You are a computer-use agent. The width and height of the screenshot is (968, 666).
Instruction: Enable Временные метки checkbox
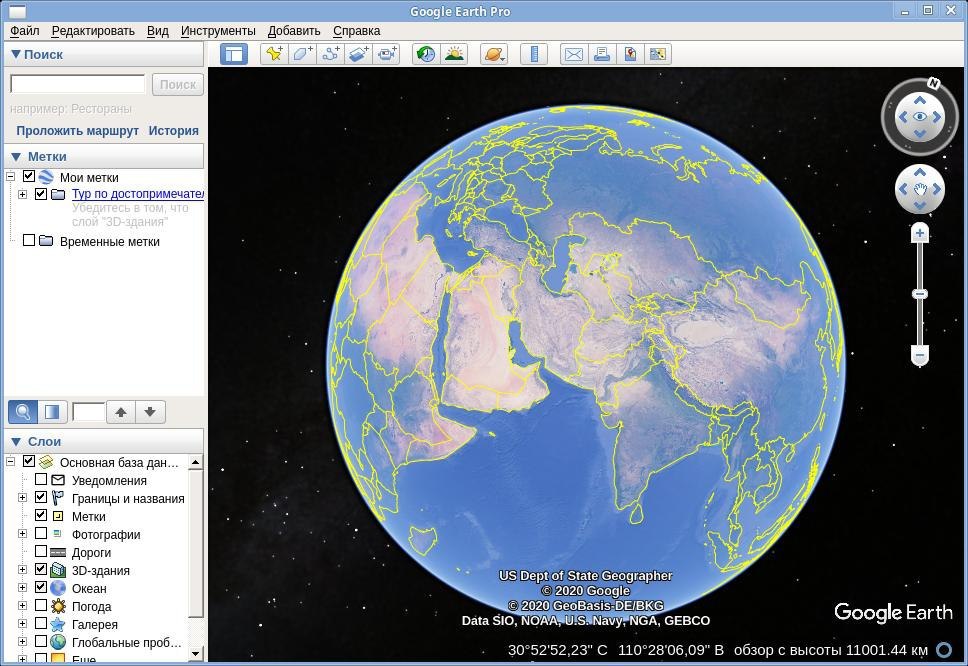tap(28, 240)
